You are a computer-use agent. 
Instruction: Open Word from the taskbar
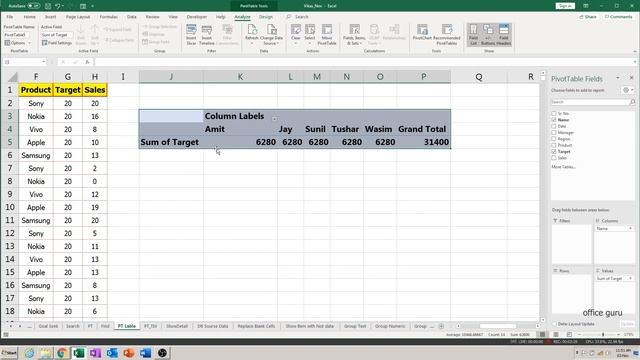(x=145, y=353)
